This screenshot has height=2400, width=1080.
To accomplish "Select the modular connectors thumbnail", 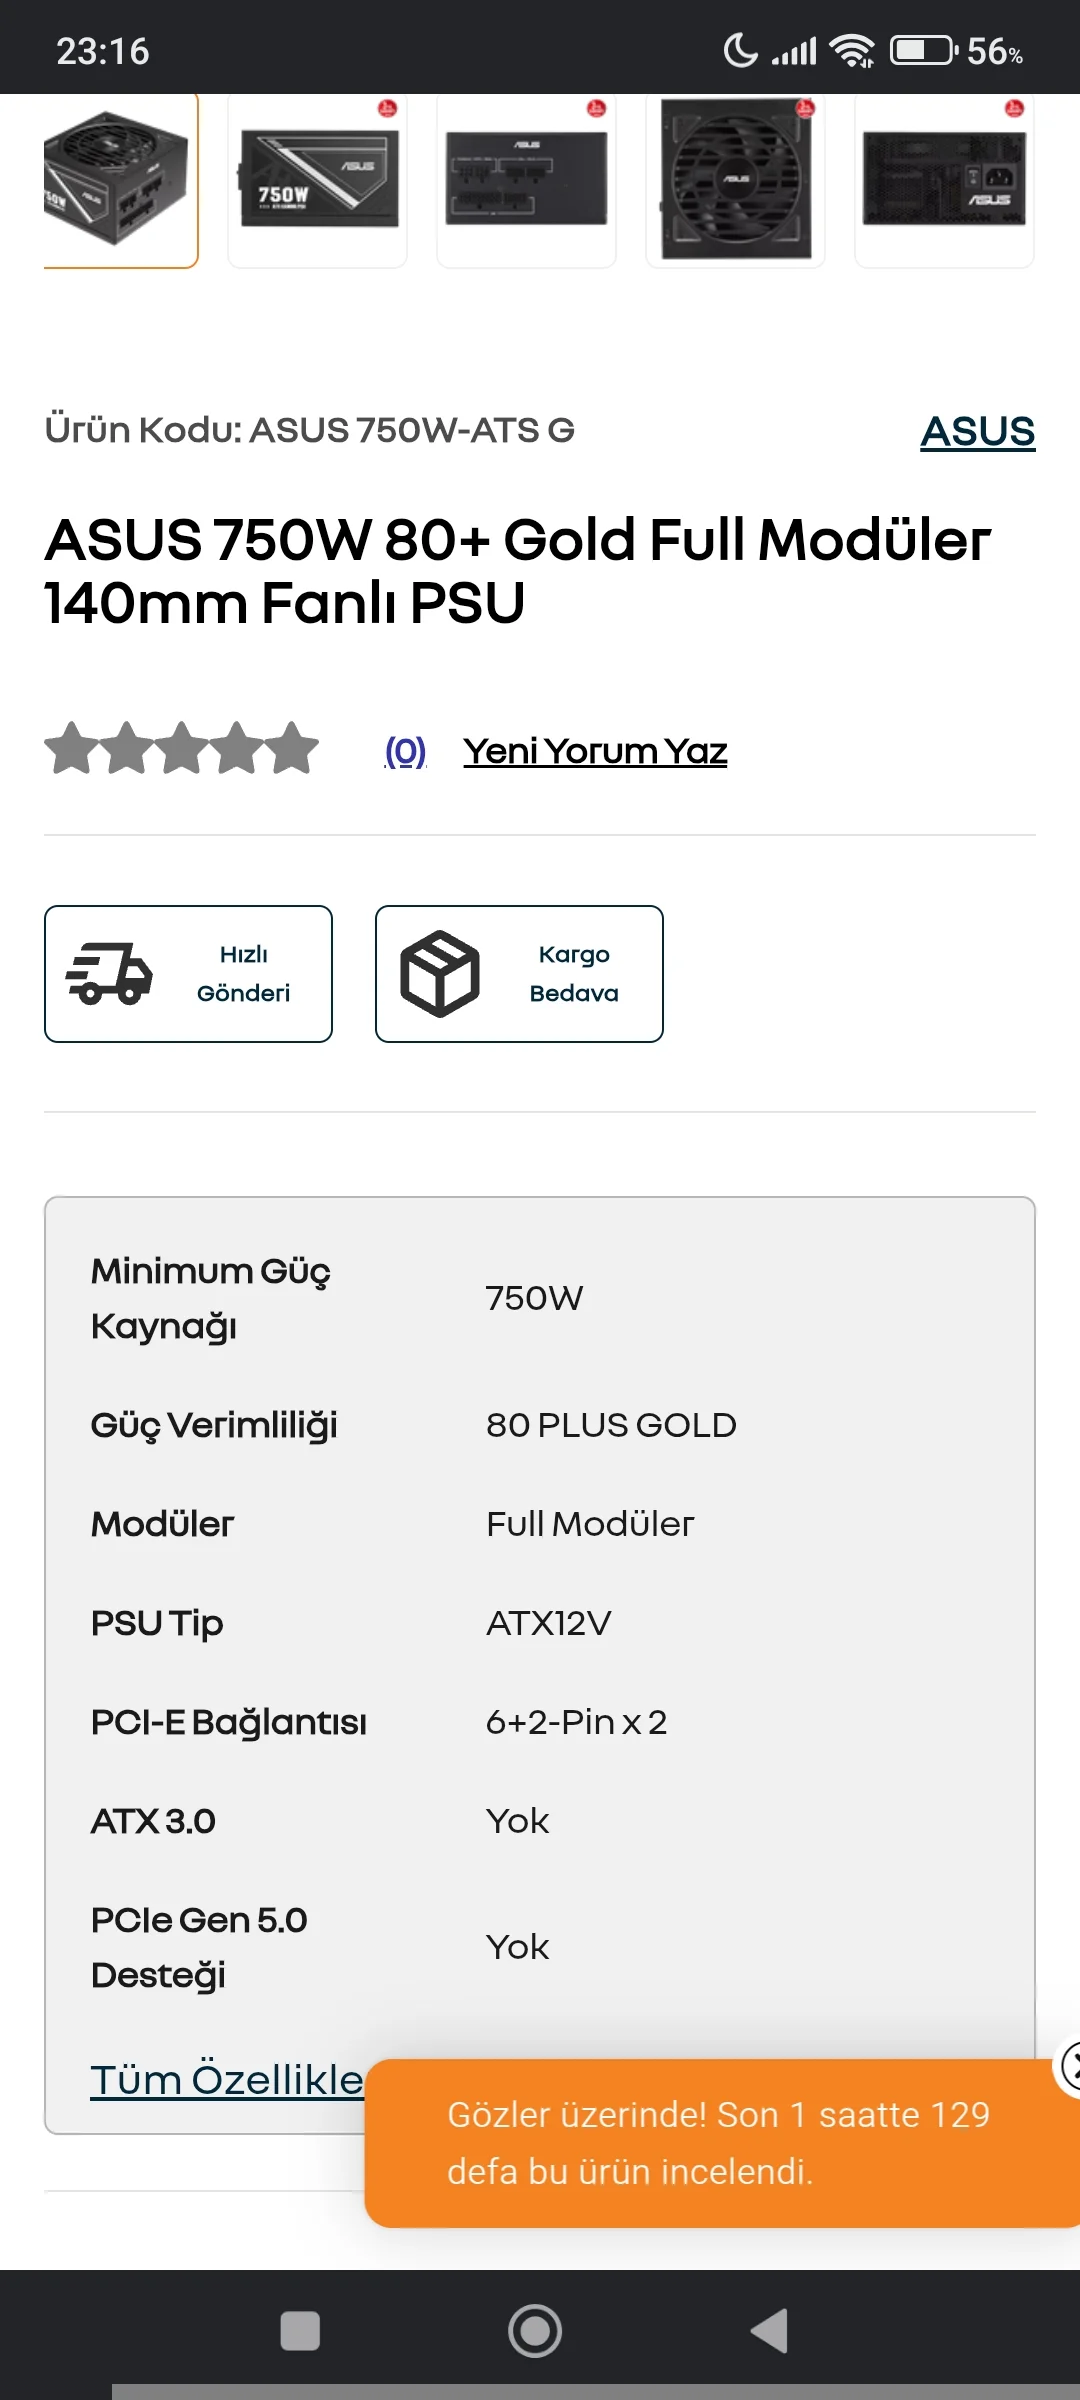I will [526, 181].
